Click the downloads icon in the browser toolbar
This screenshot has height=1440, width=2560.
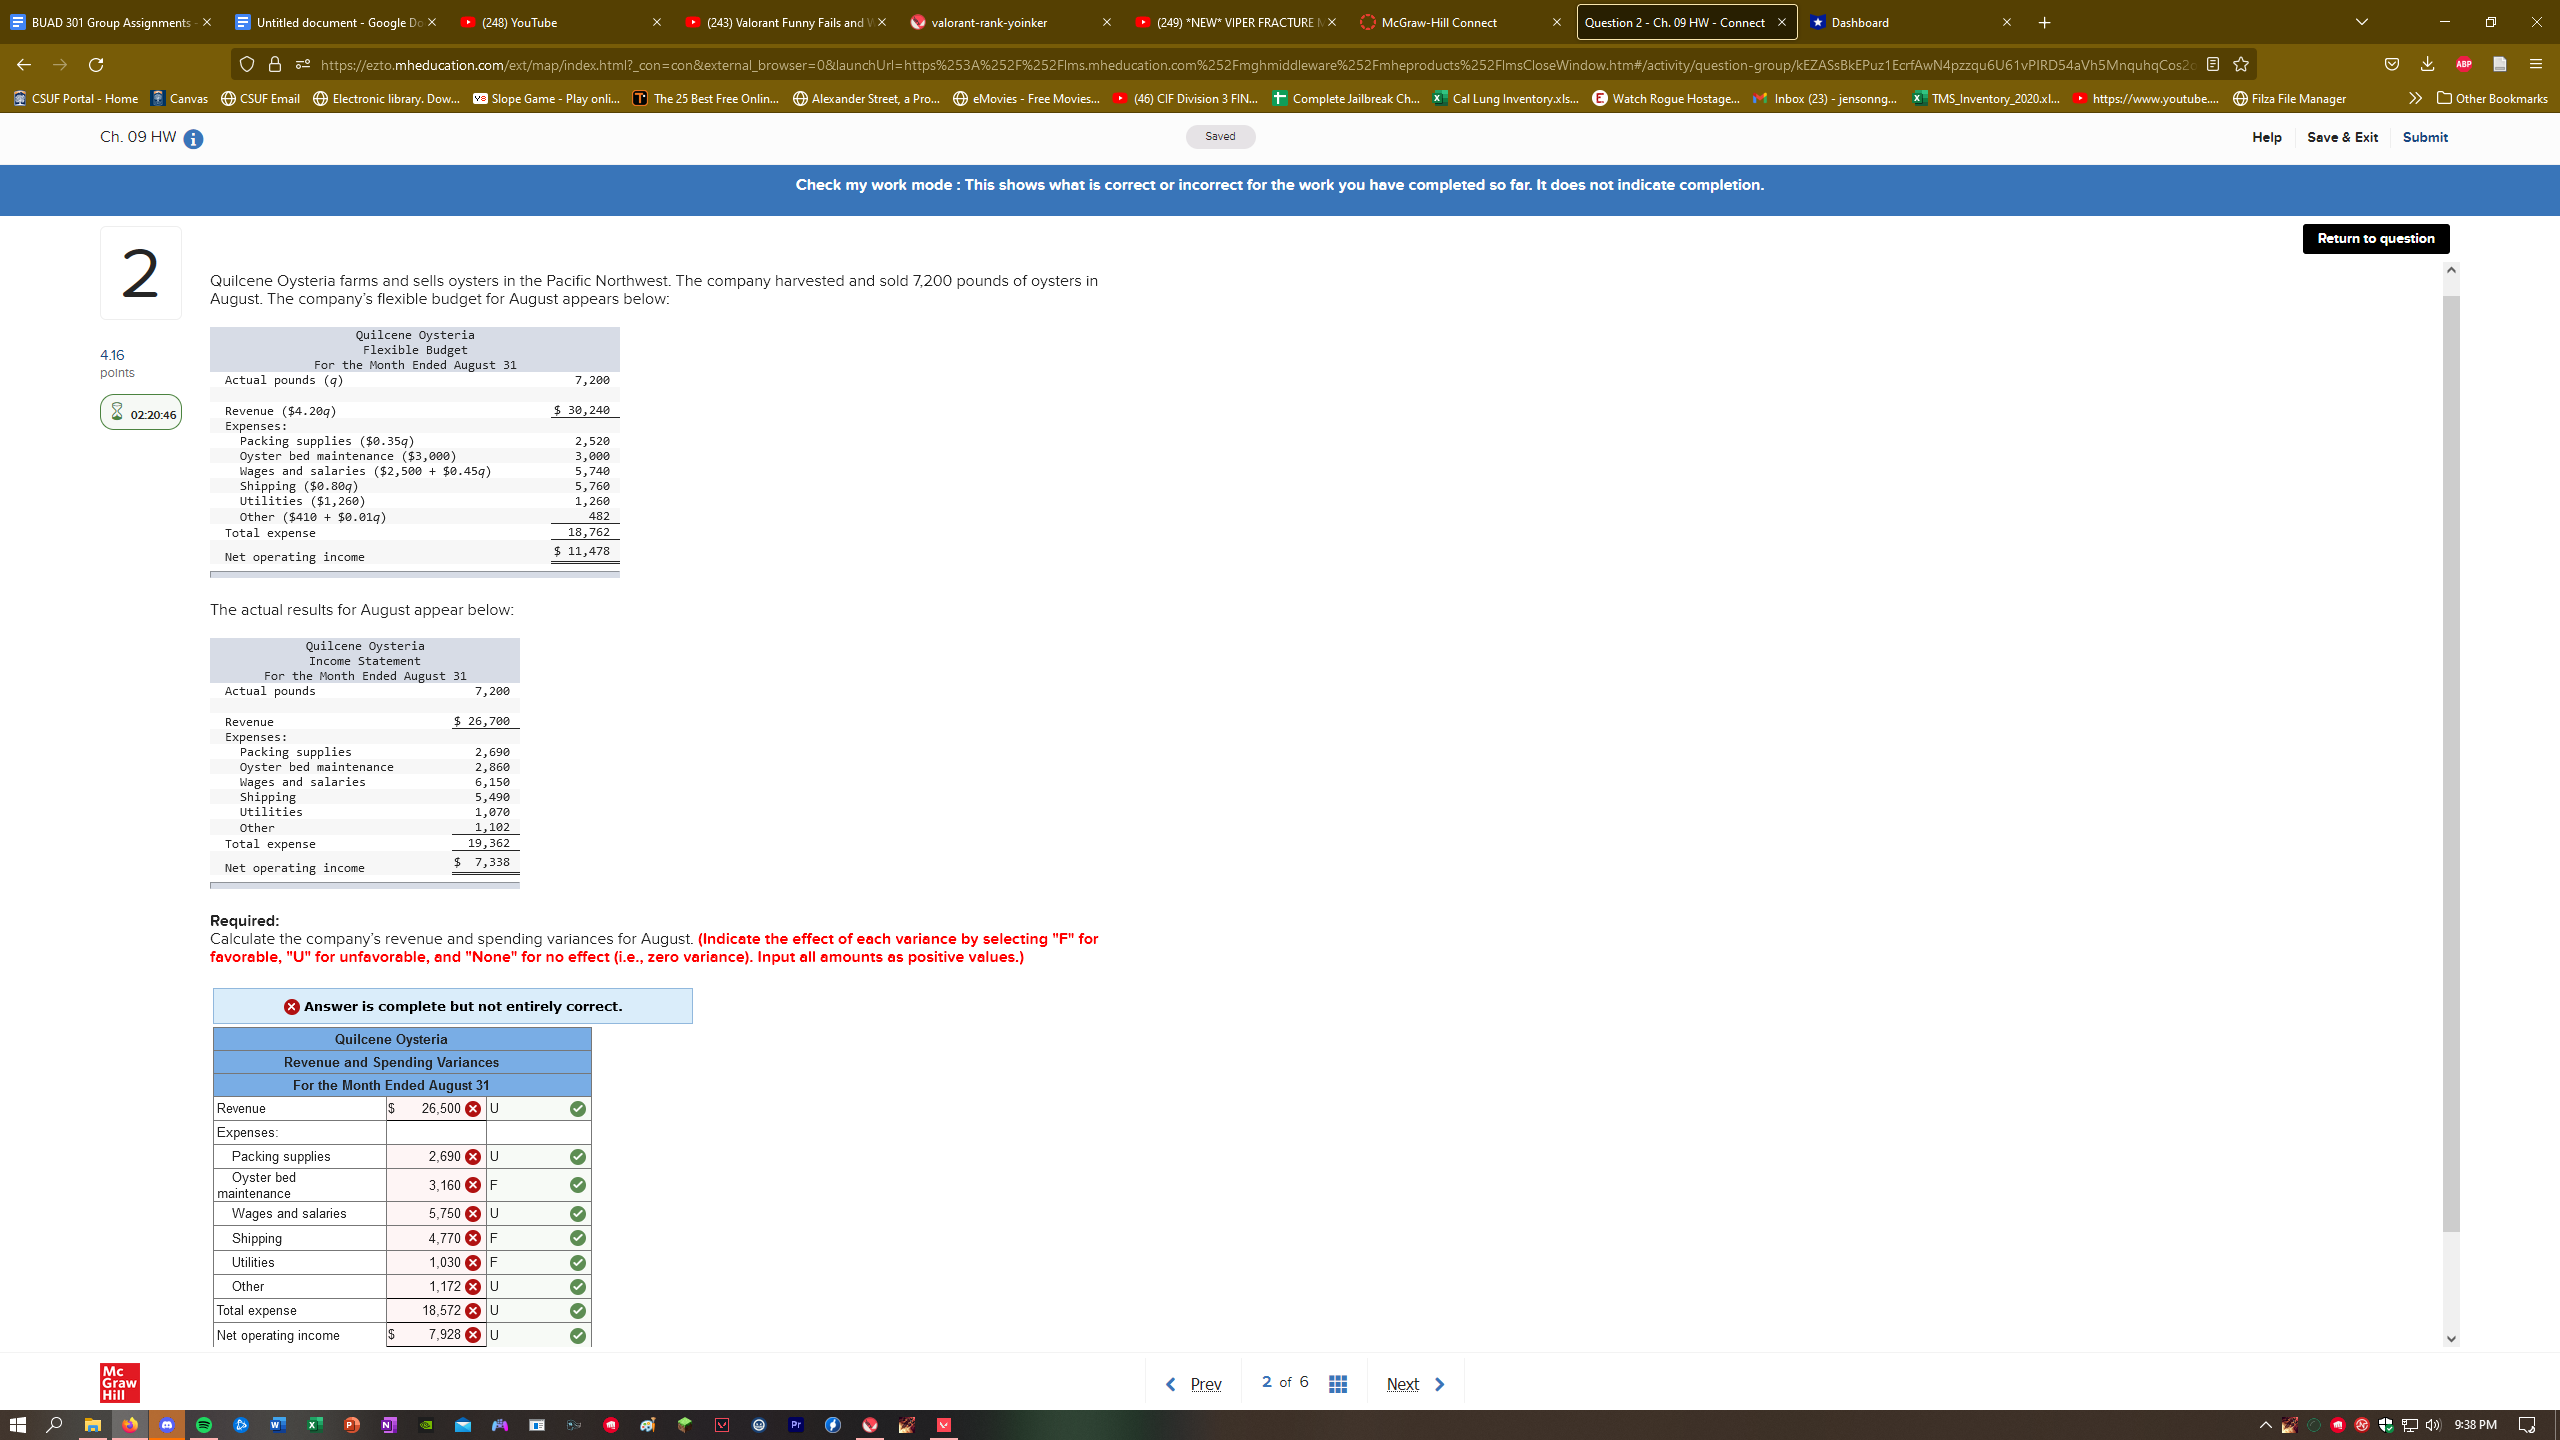(x=2427, y=64)
